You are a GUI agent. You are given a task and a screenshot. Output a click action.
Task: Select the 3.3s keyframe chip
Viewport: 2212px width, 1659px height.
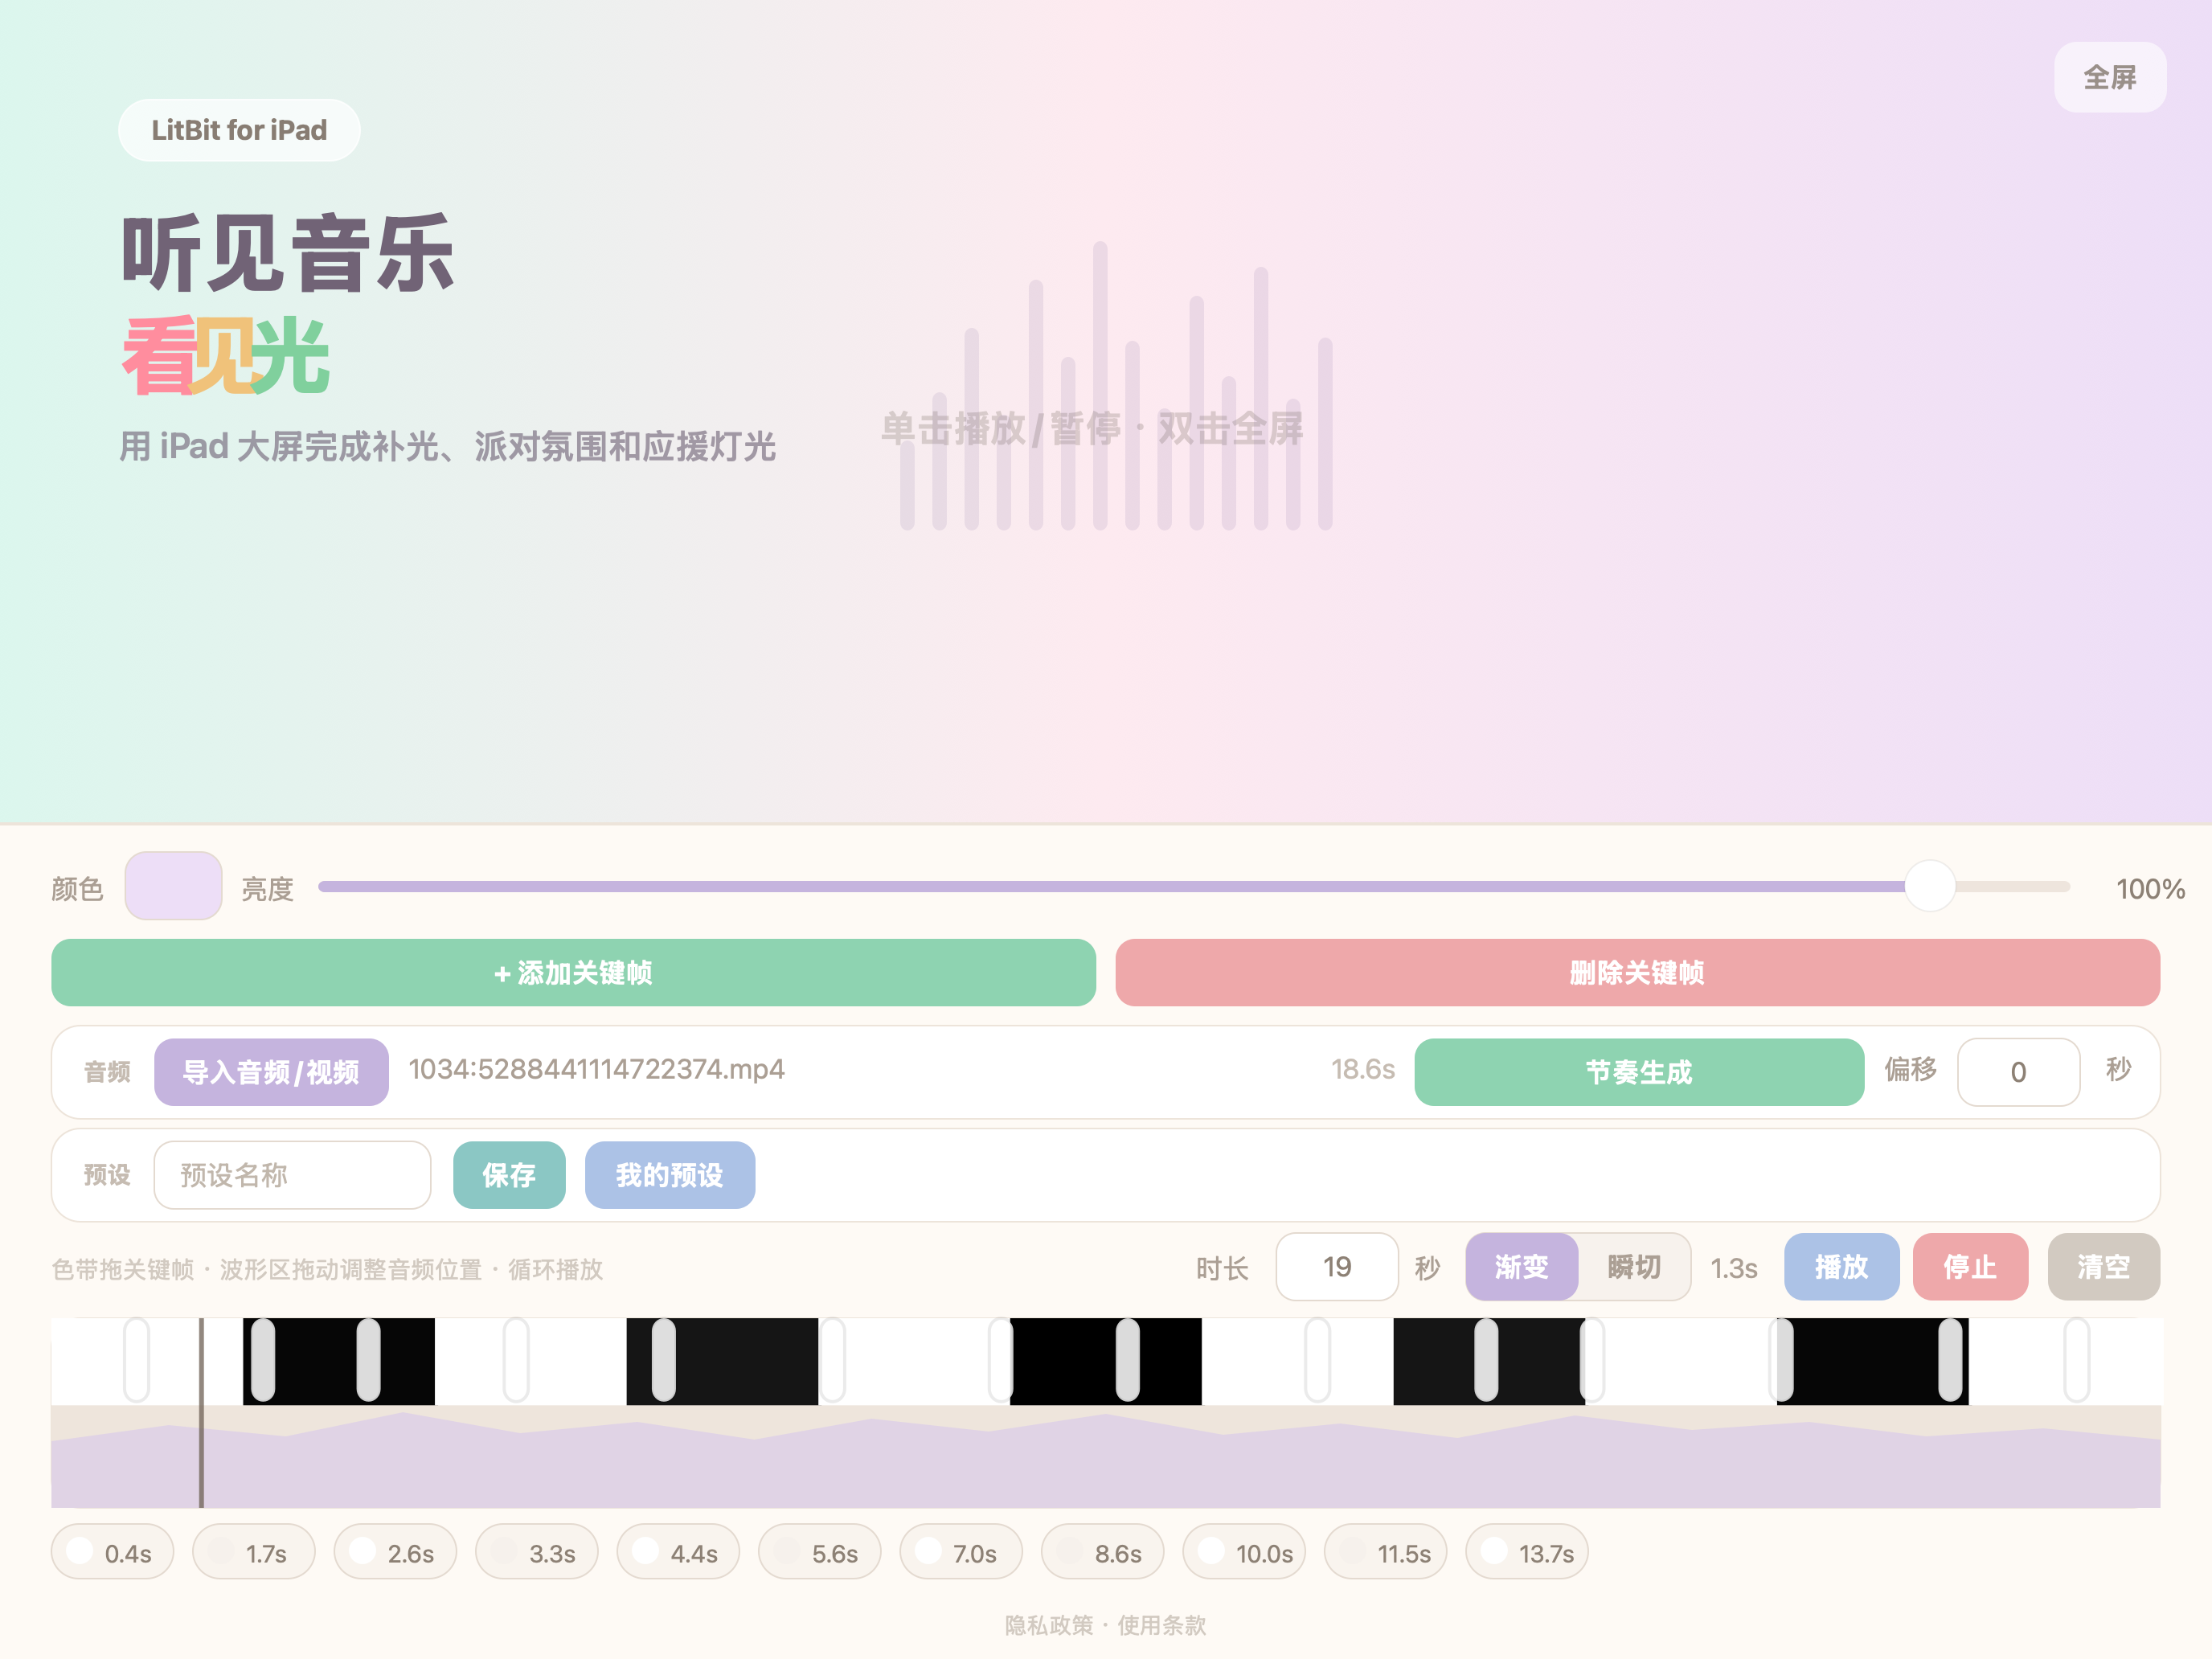537,1552
